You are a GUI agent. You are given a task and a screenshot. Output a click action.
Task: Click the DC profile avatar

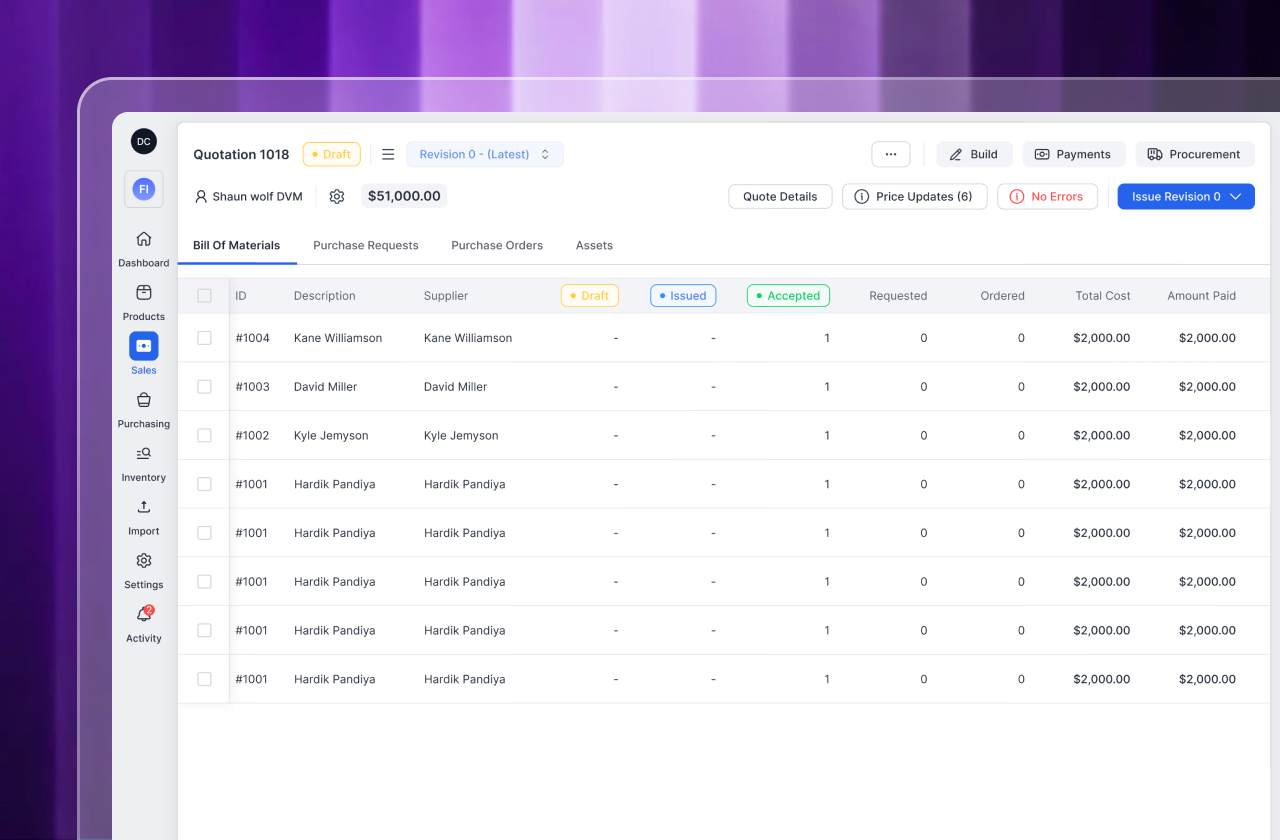point(144,142)
